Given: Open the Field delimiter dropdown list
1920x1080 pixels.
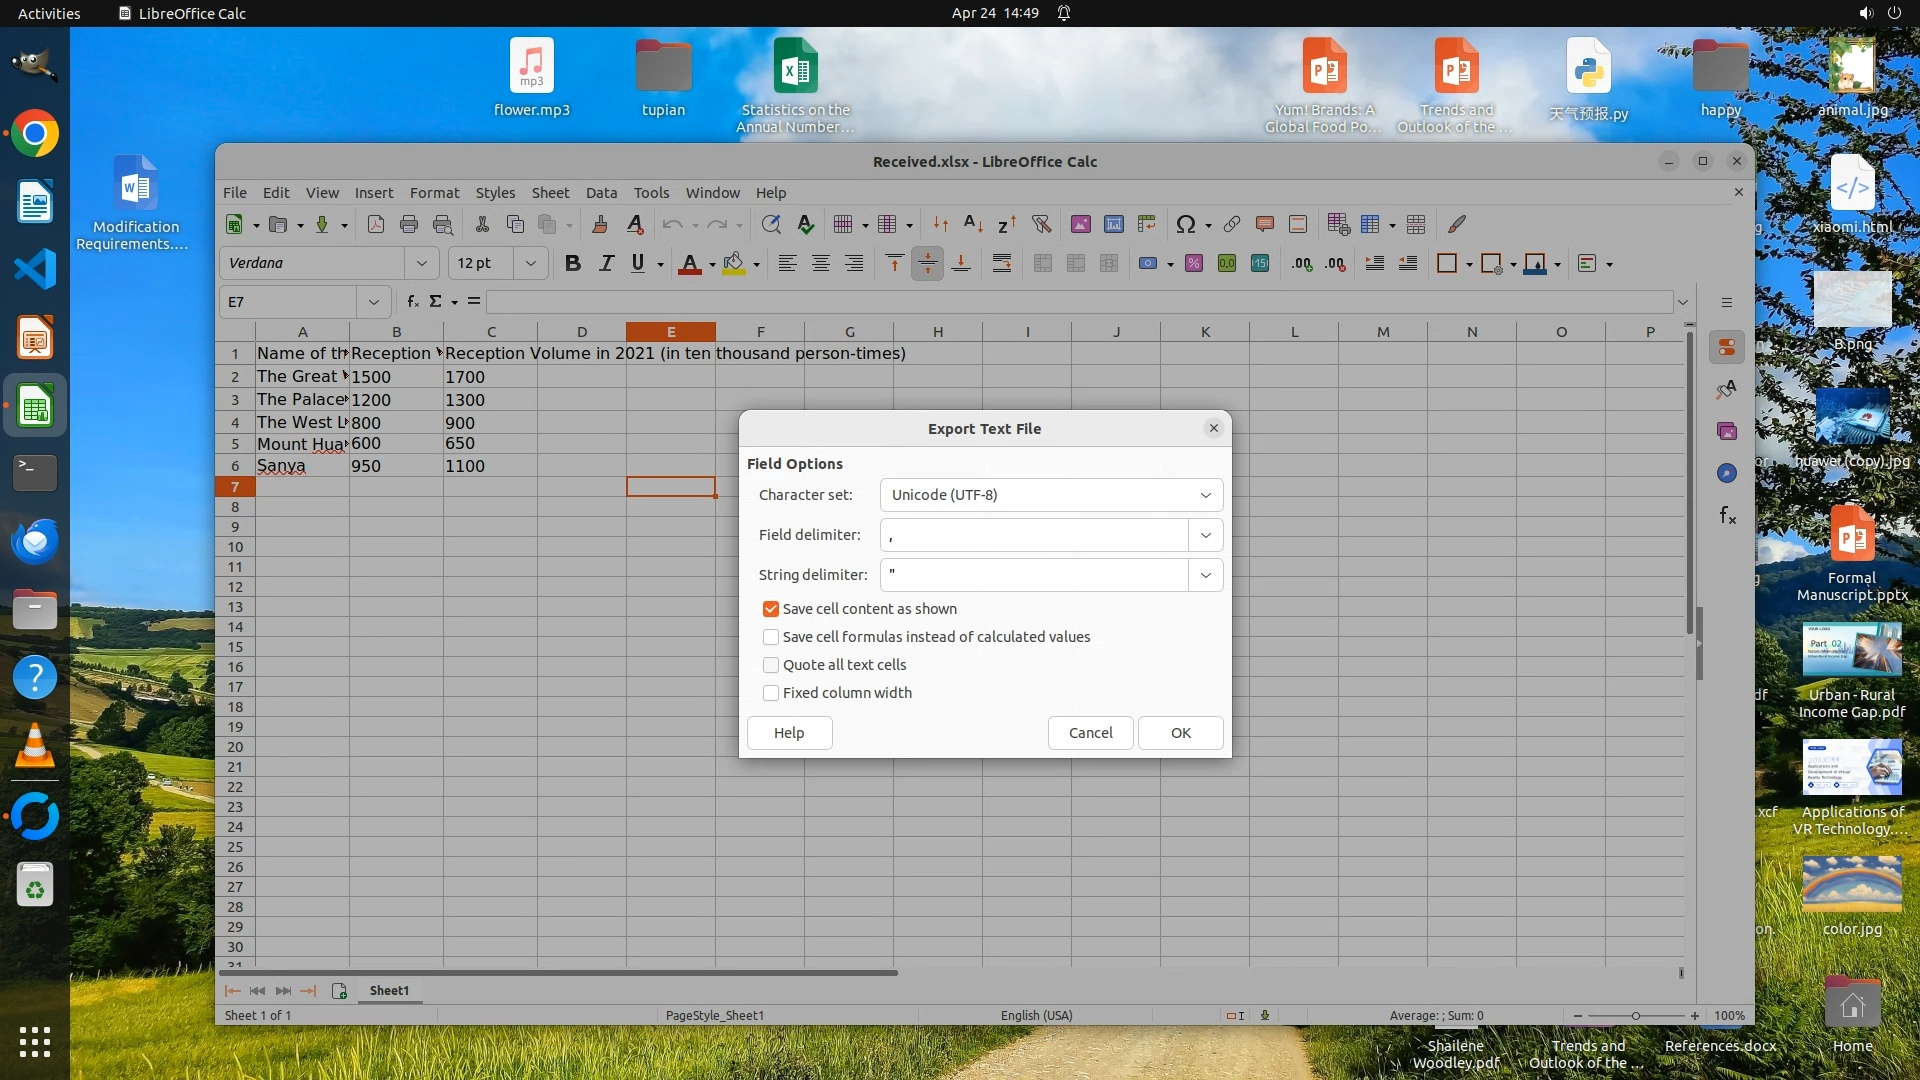Looking at the screenshot, I should pos(1205,535).
